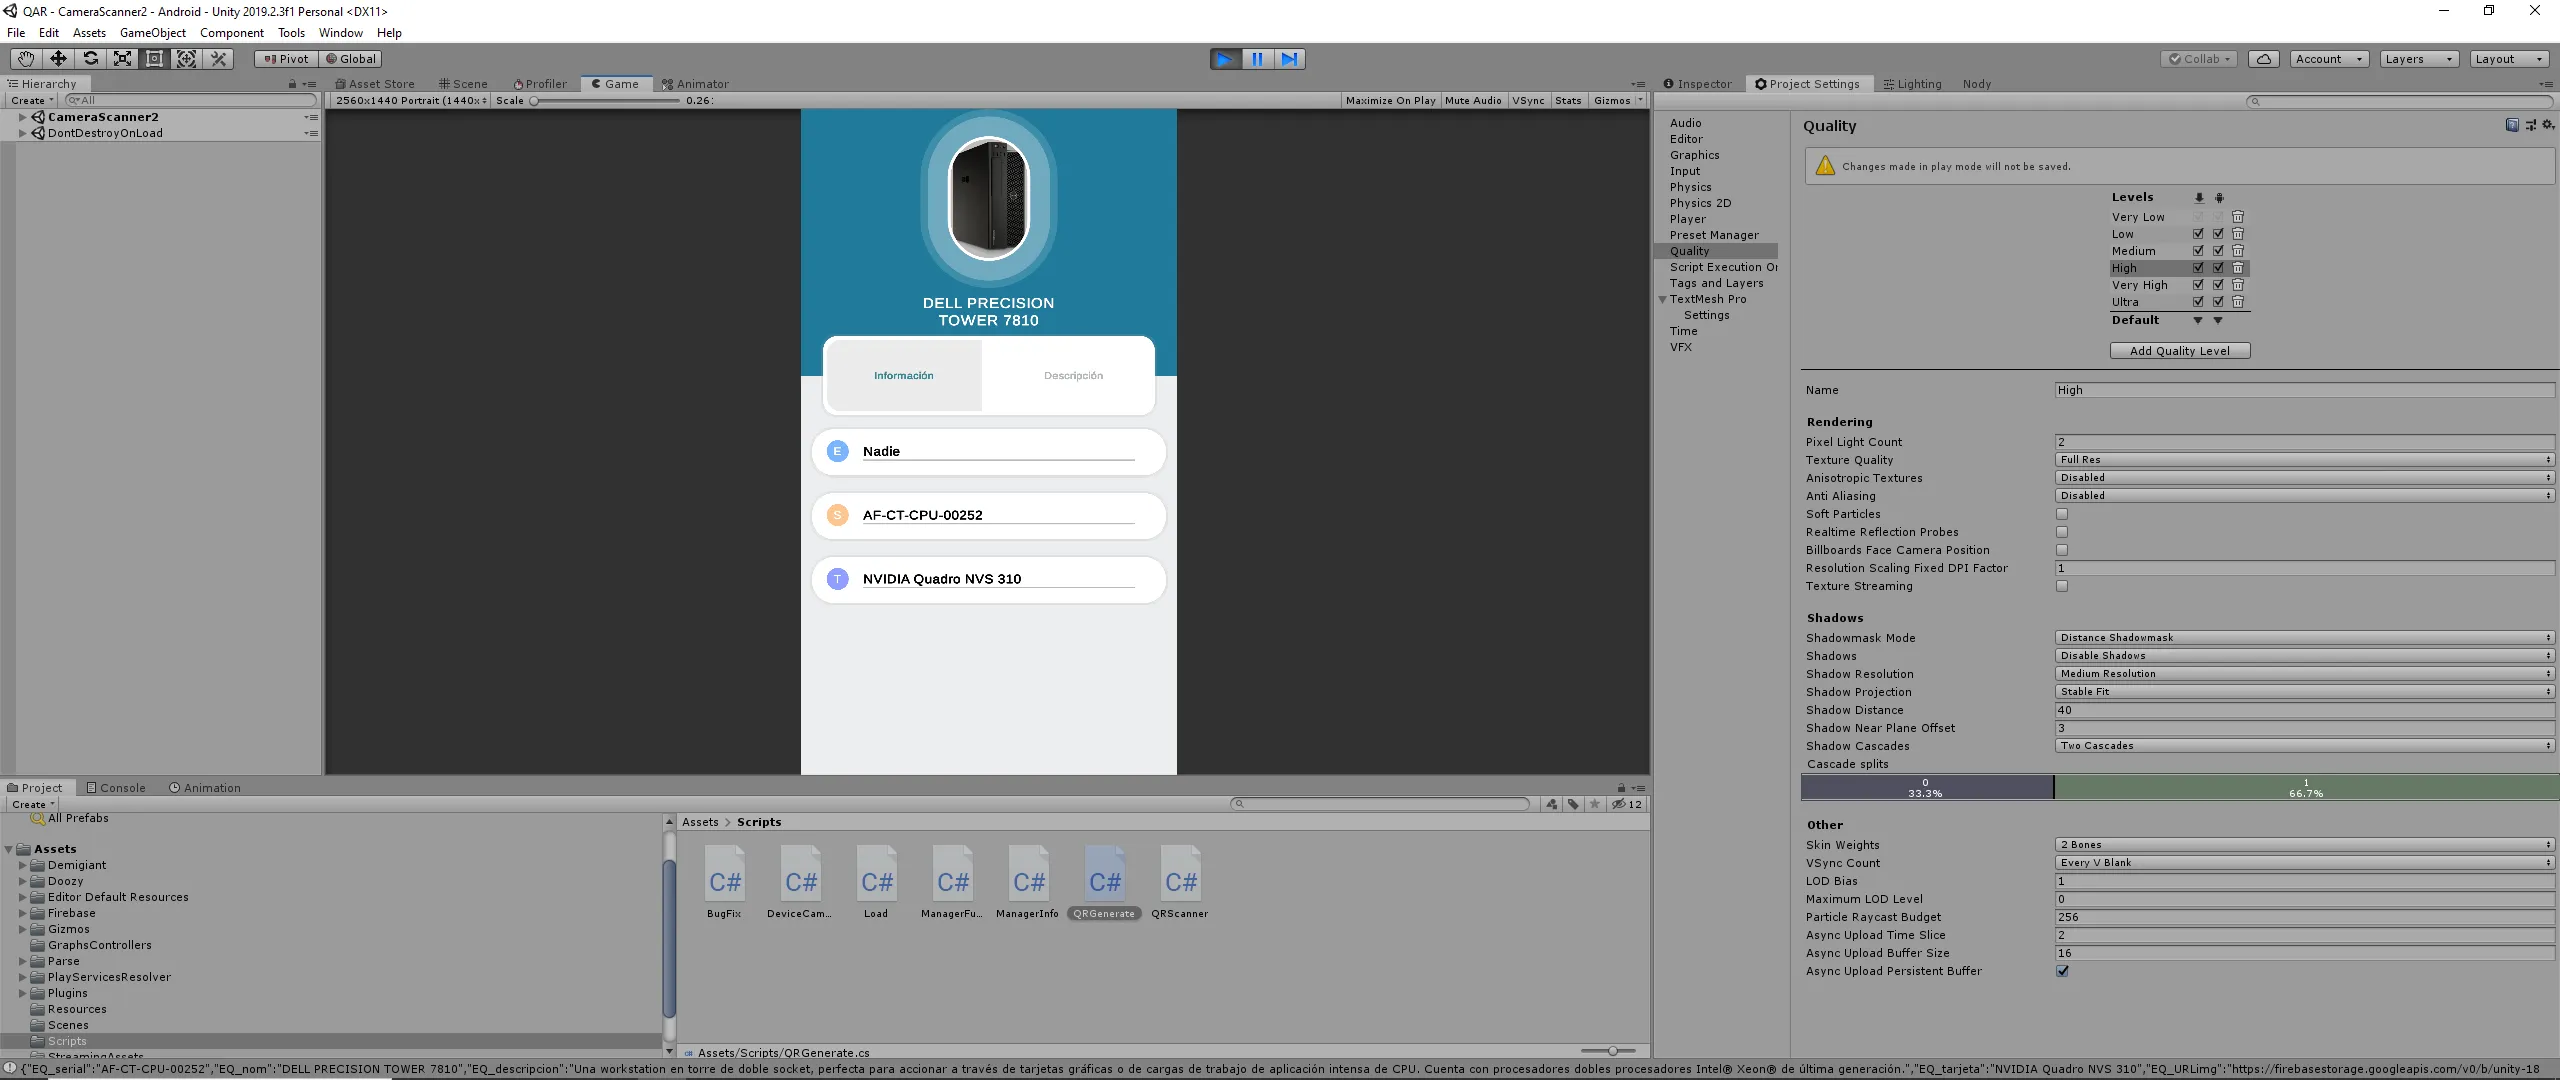Open the Layers dropdown
The height and width of the screenshot is (1080, 2560).
point(2418,59)
